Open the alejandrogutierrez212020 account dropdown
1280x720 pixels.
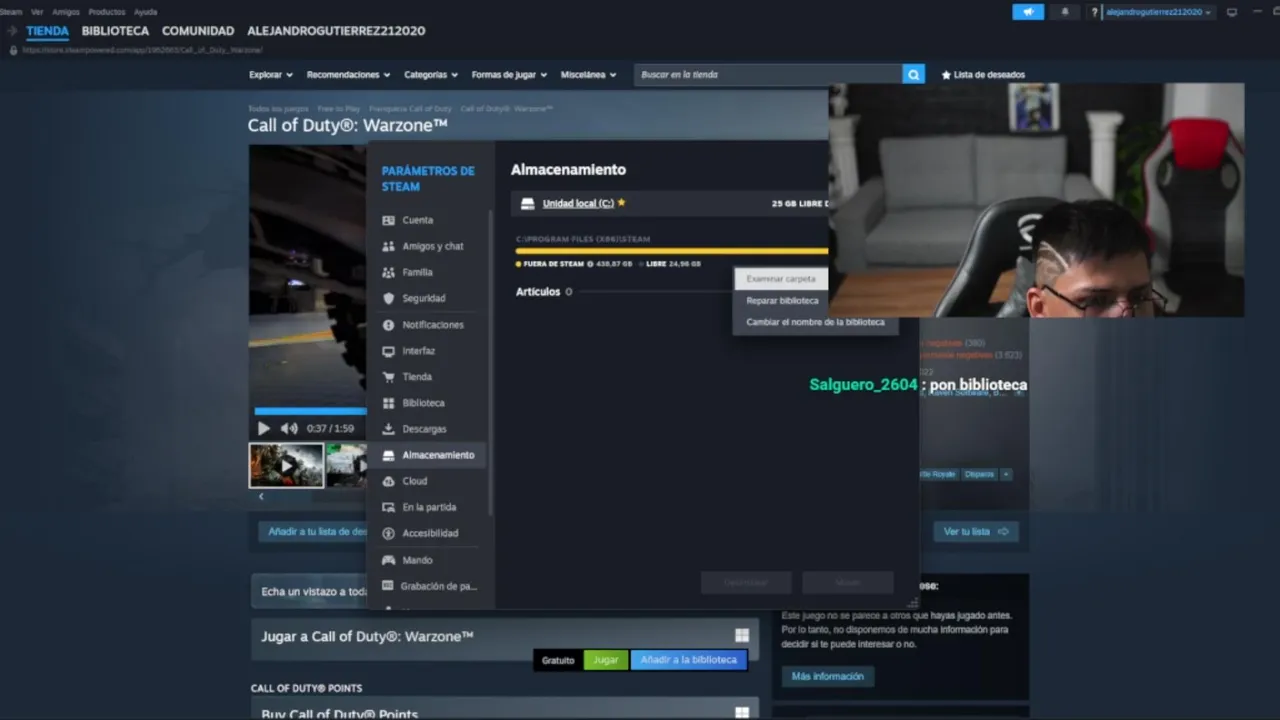coord(1158,12)
